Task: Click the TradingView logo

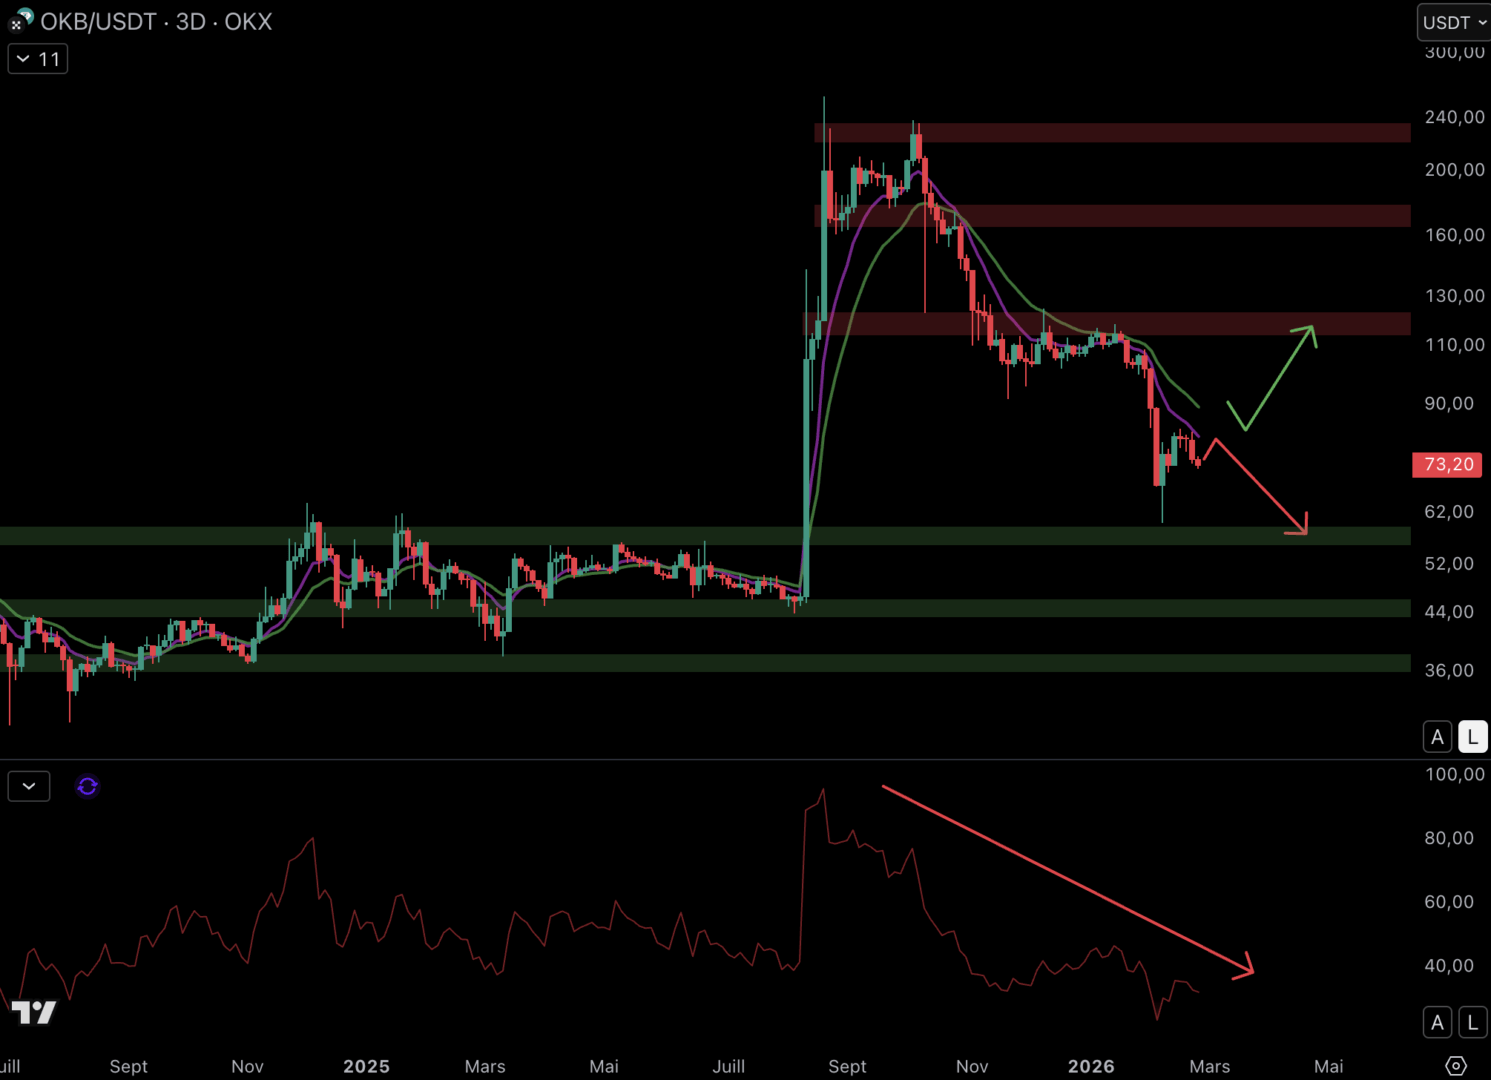Action: point(34,1012)
